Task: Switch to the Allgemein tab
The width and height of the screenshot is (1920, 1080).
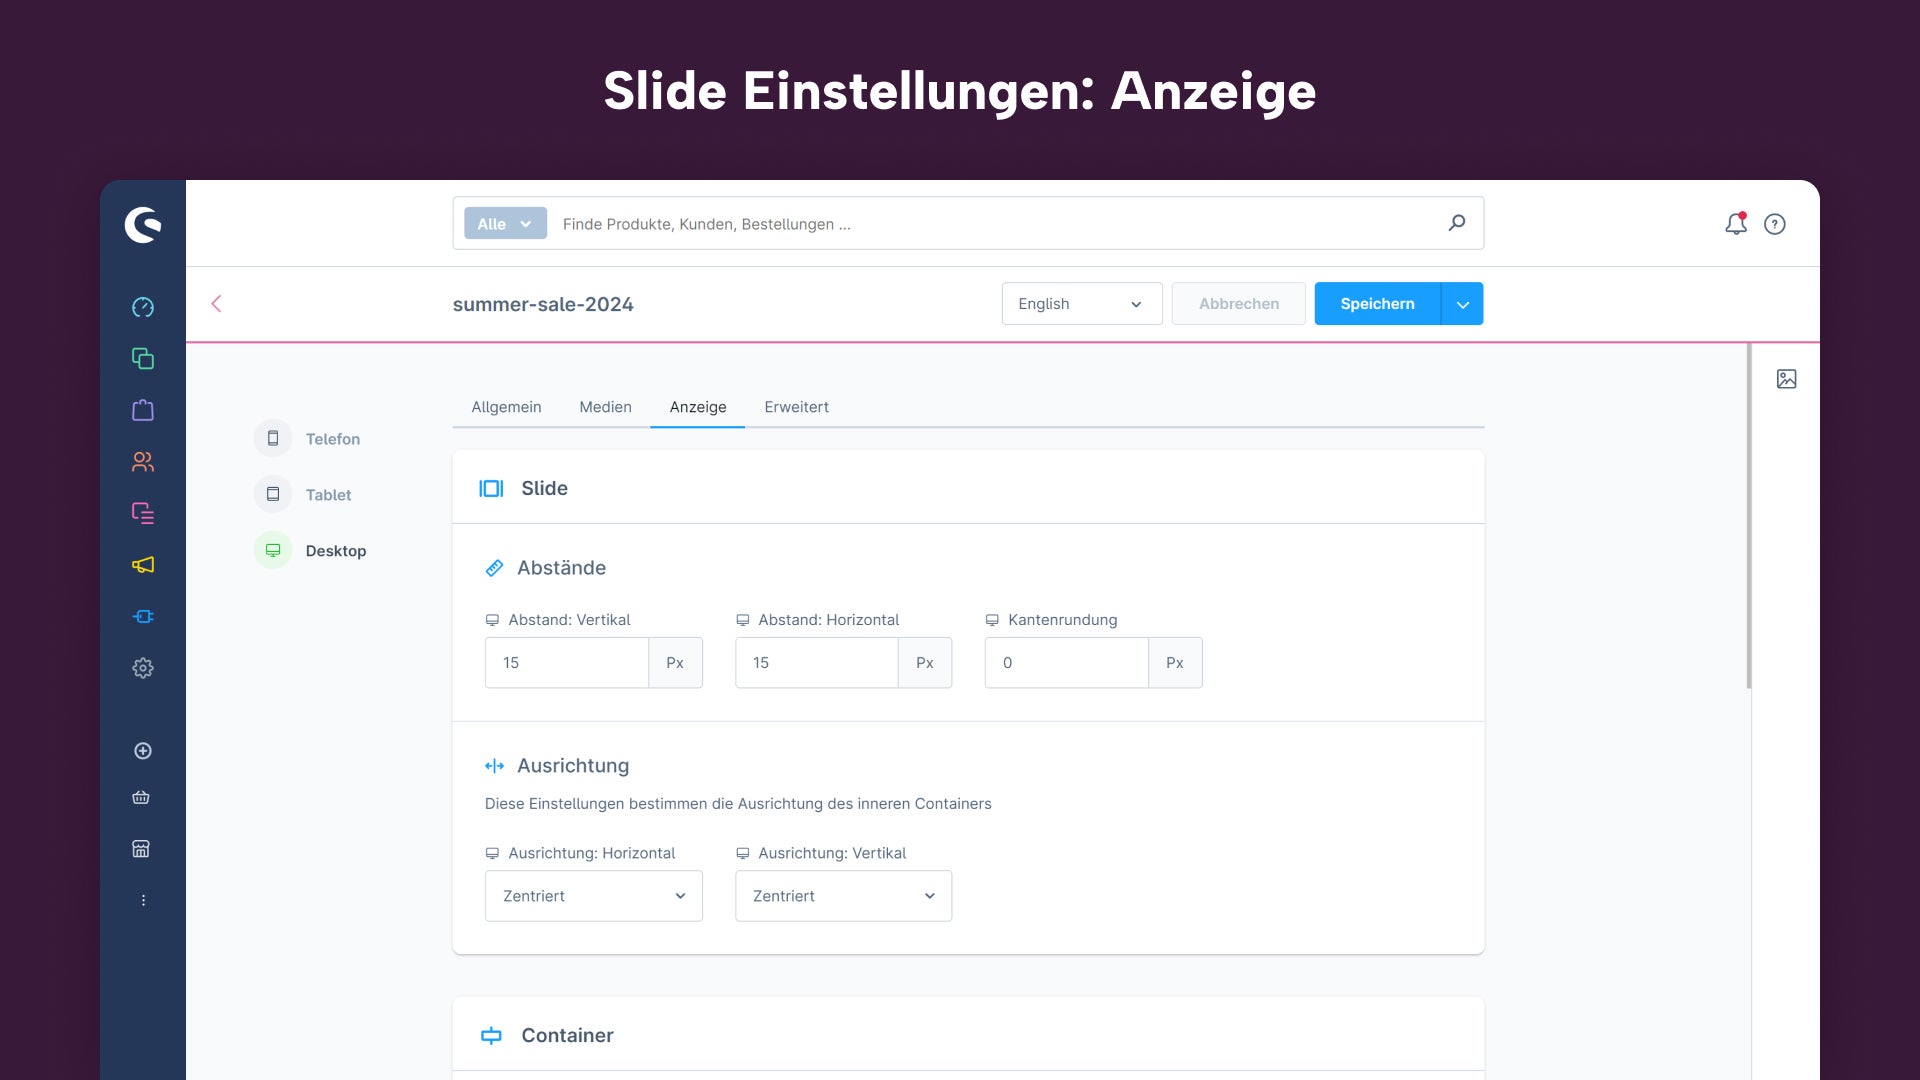Action: coord(506,406)
